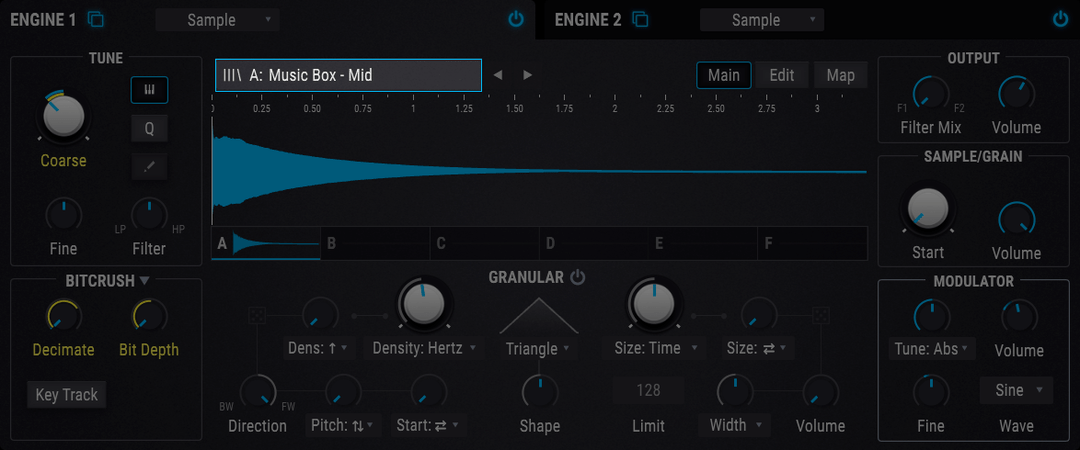The image size is (1080, 450).
Task: Open the Density: Hertz dropdown
Action: click(424, 348)
